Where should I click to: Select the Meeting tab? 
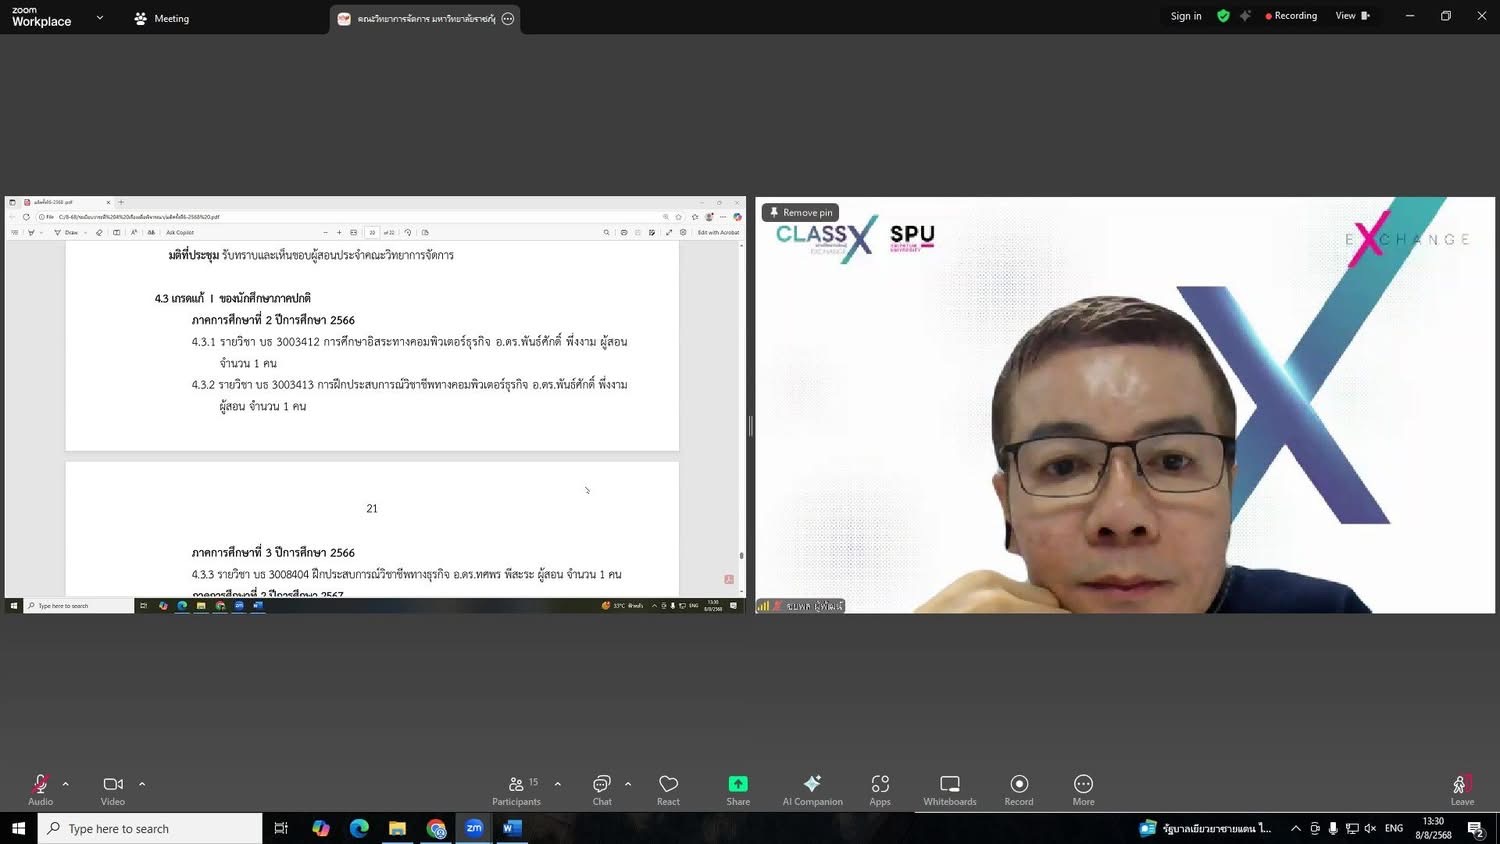point(162,18)
